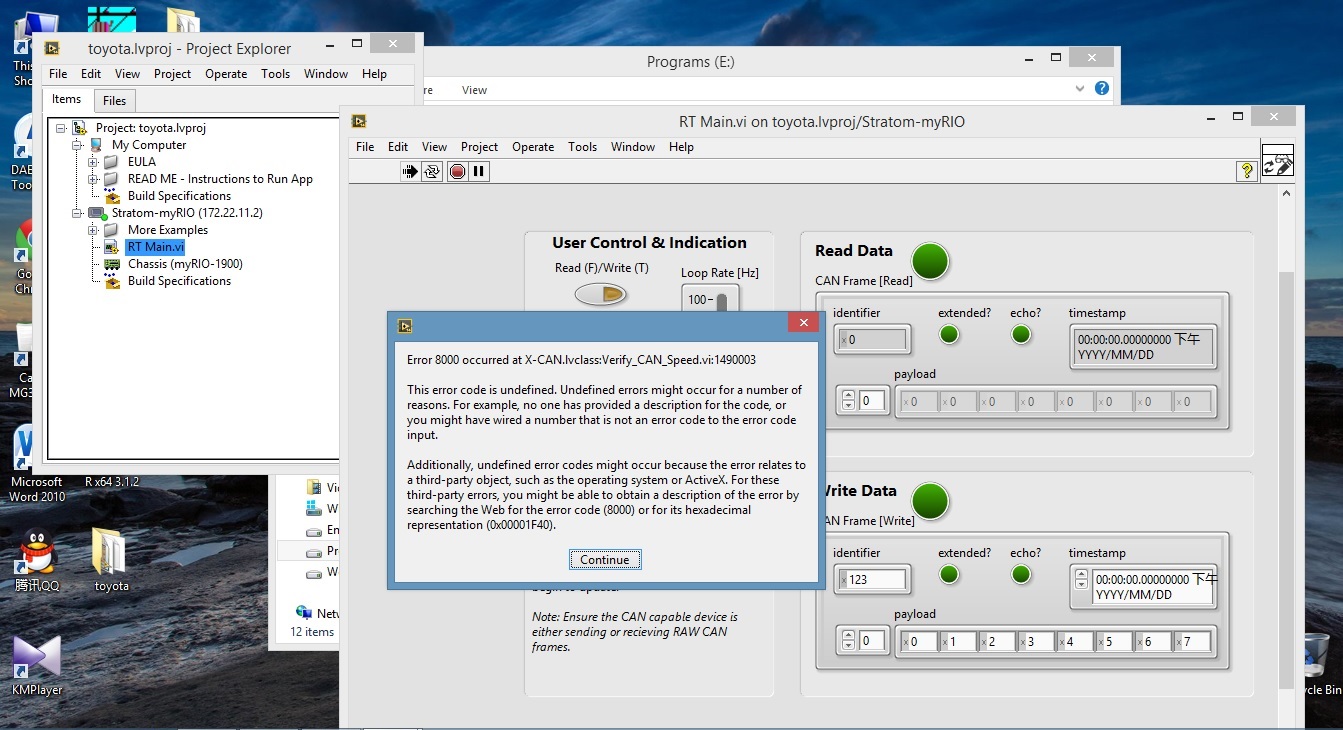Click write payload cell containing 3

coord(1036,641)
